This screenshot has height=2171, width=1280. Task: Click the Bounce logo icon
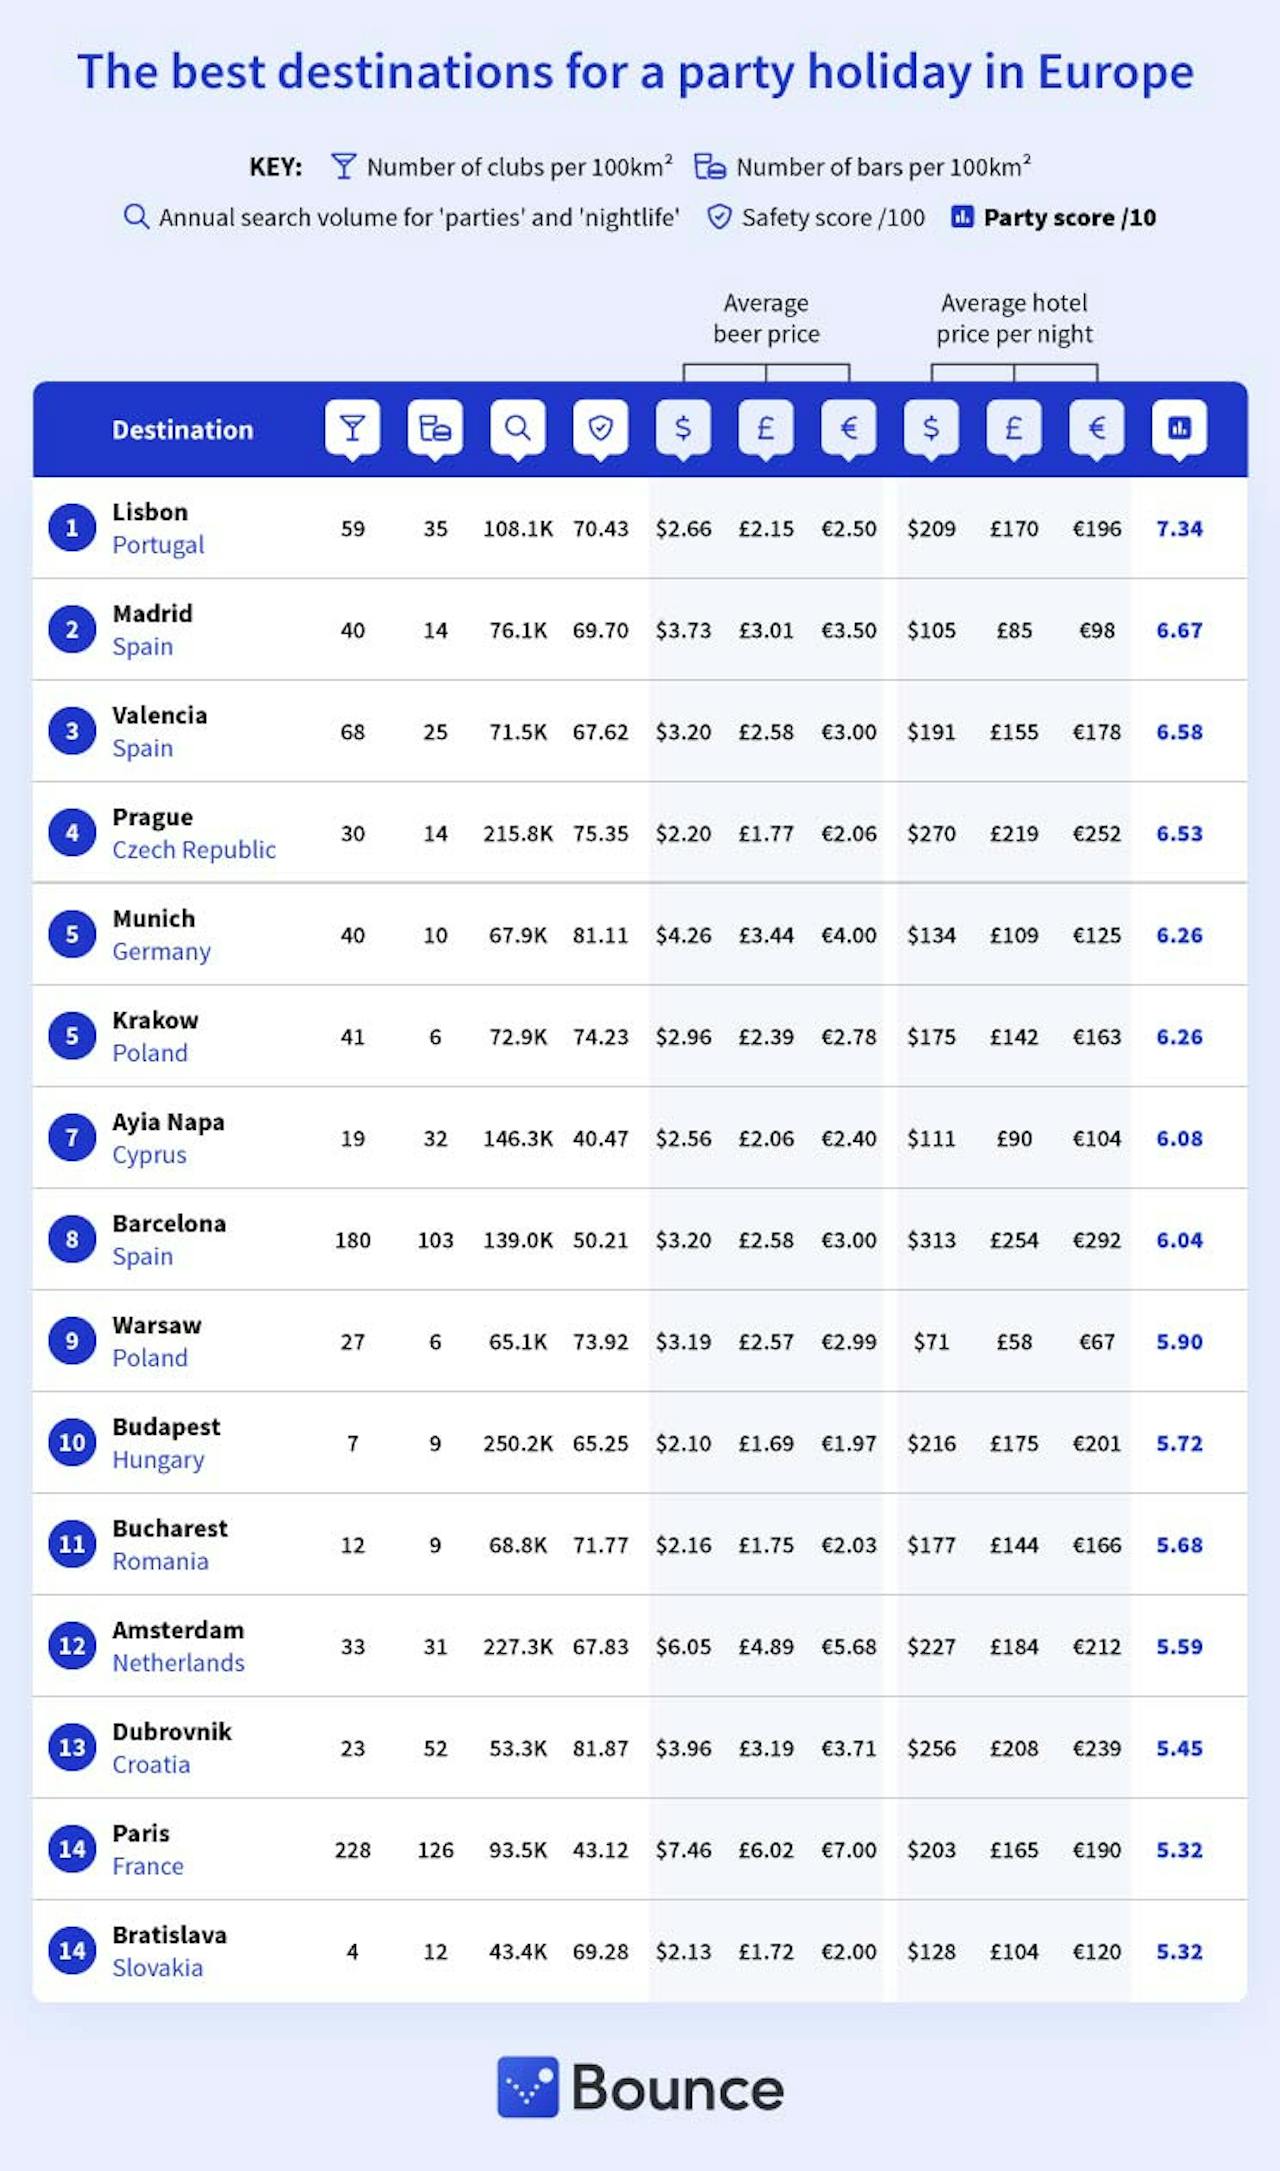[527, 2087]
